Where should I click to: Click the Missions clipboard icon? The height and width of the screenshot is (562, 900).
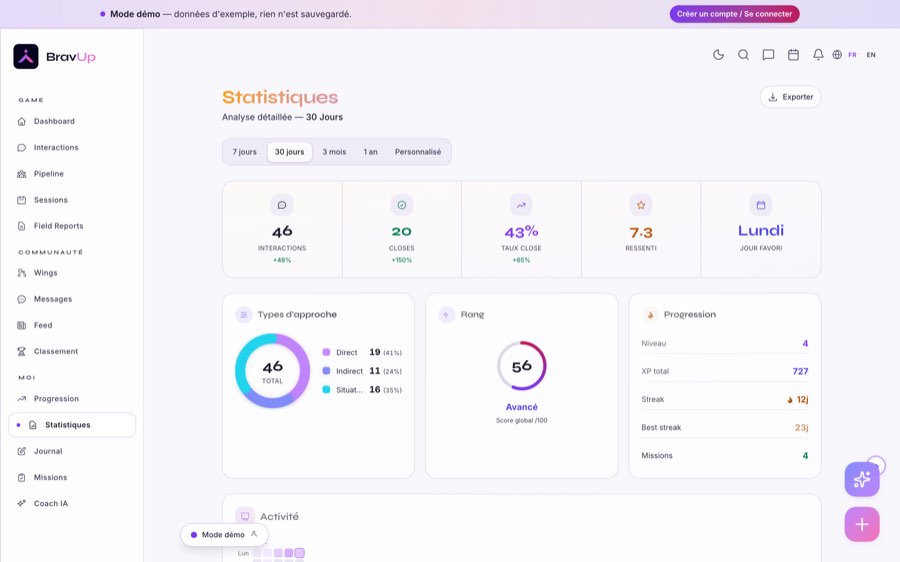[22, 477]
